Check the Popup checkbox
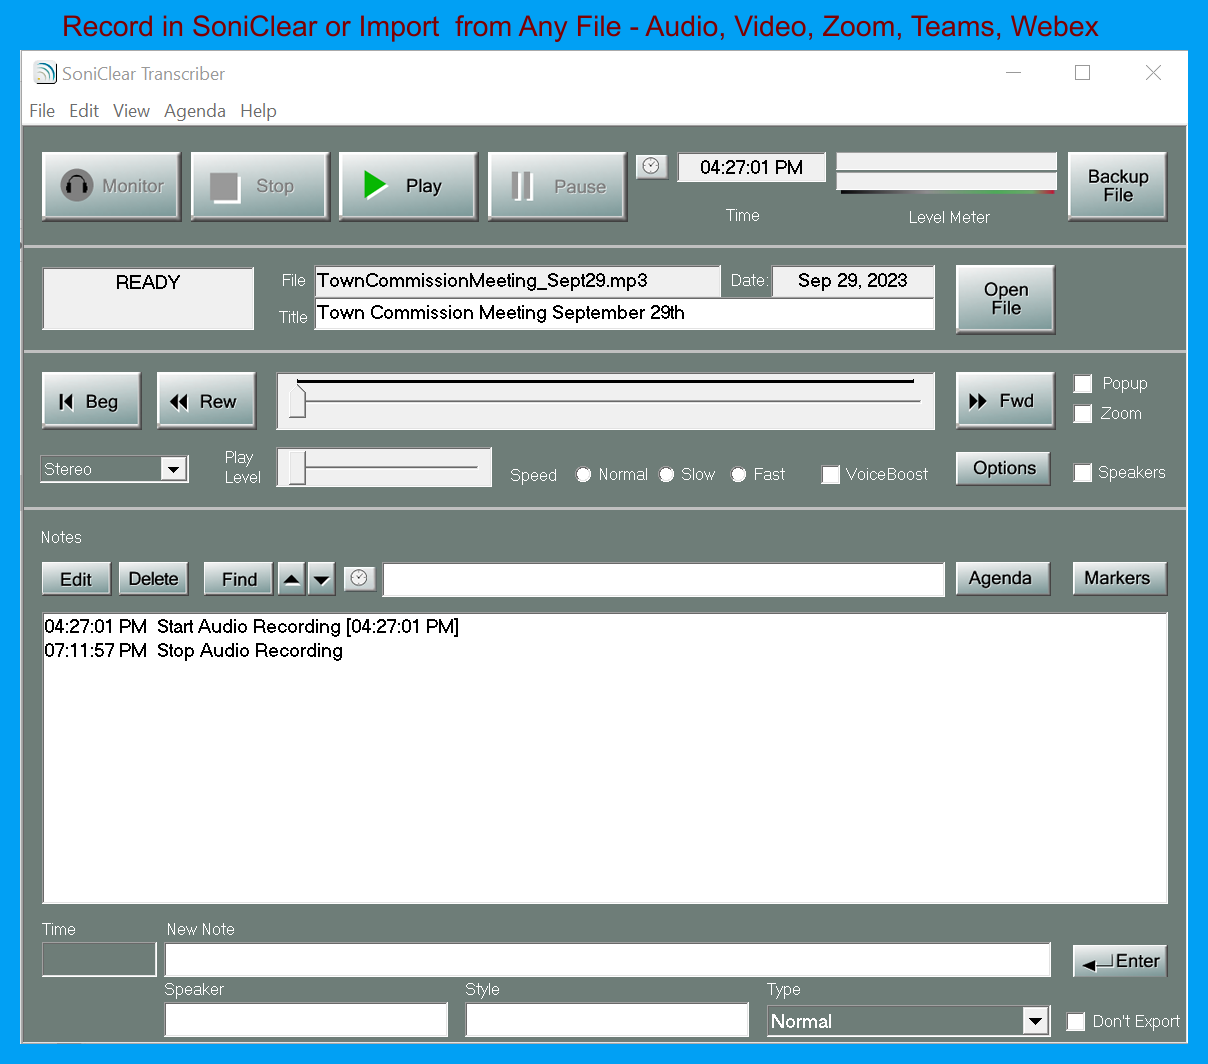 click(x=1083, y=383)
